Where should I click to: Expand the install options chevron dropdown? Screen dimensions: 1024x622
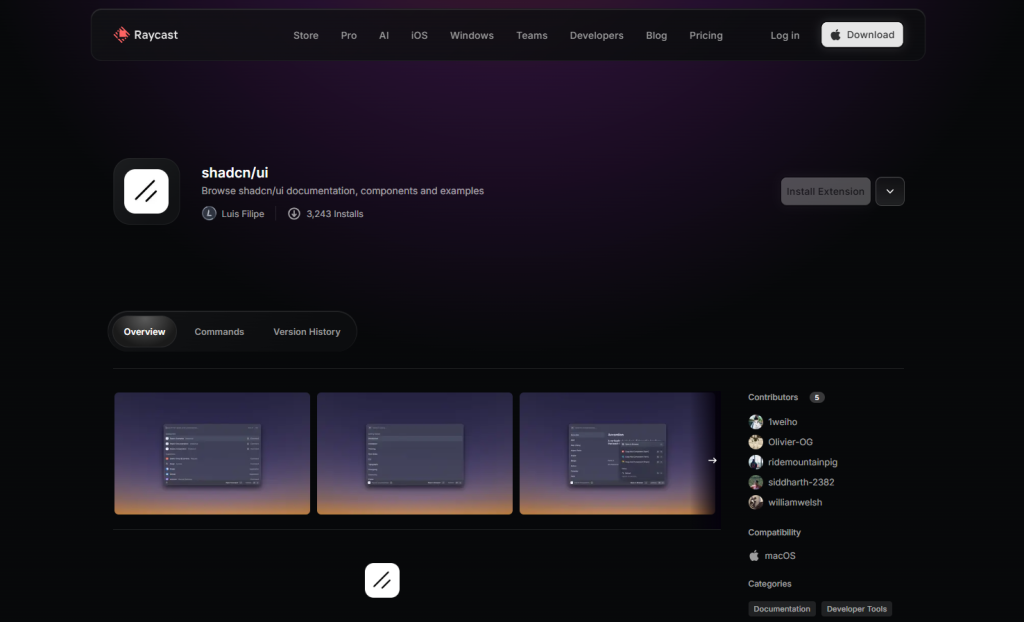coord(890,191)
